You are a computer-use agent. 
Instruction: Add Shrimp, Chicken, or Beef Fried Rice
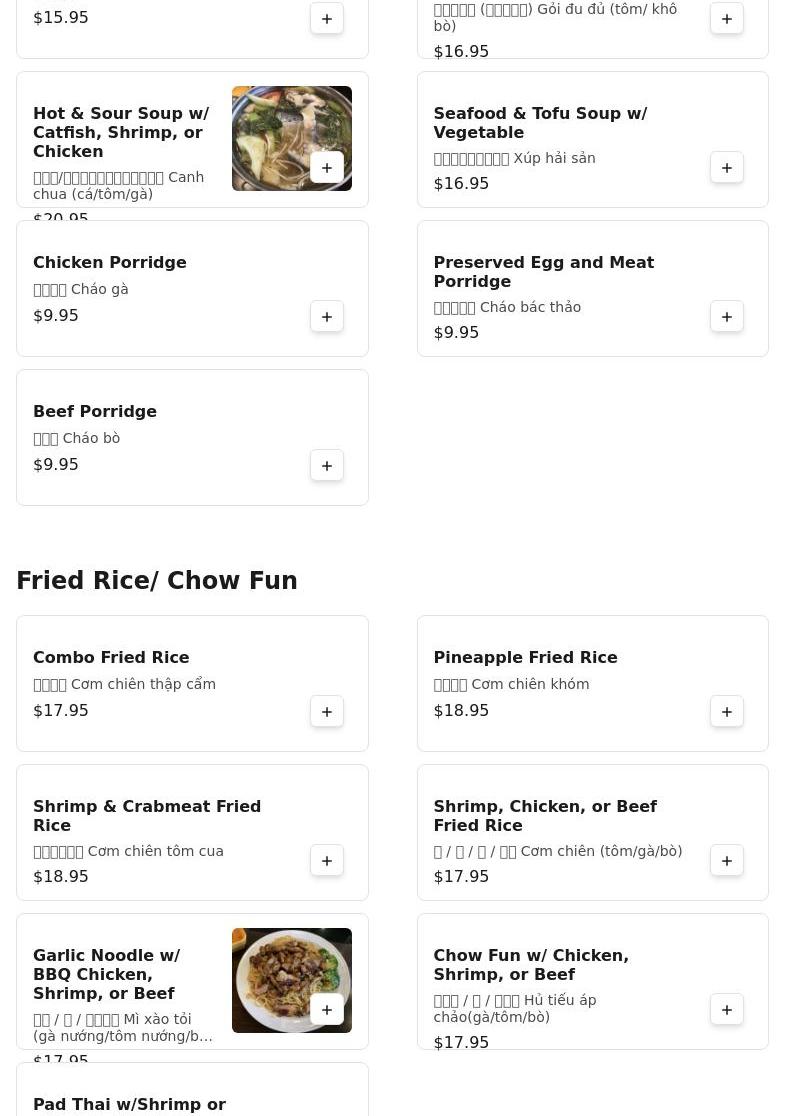727,861
